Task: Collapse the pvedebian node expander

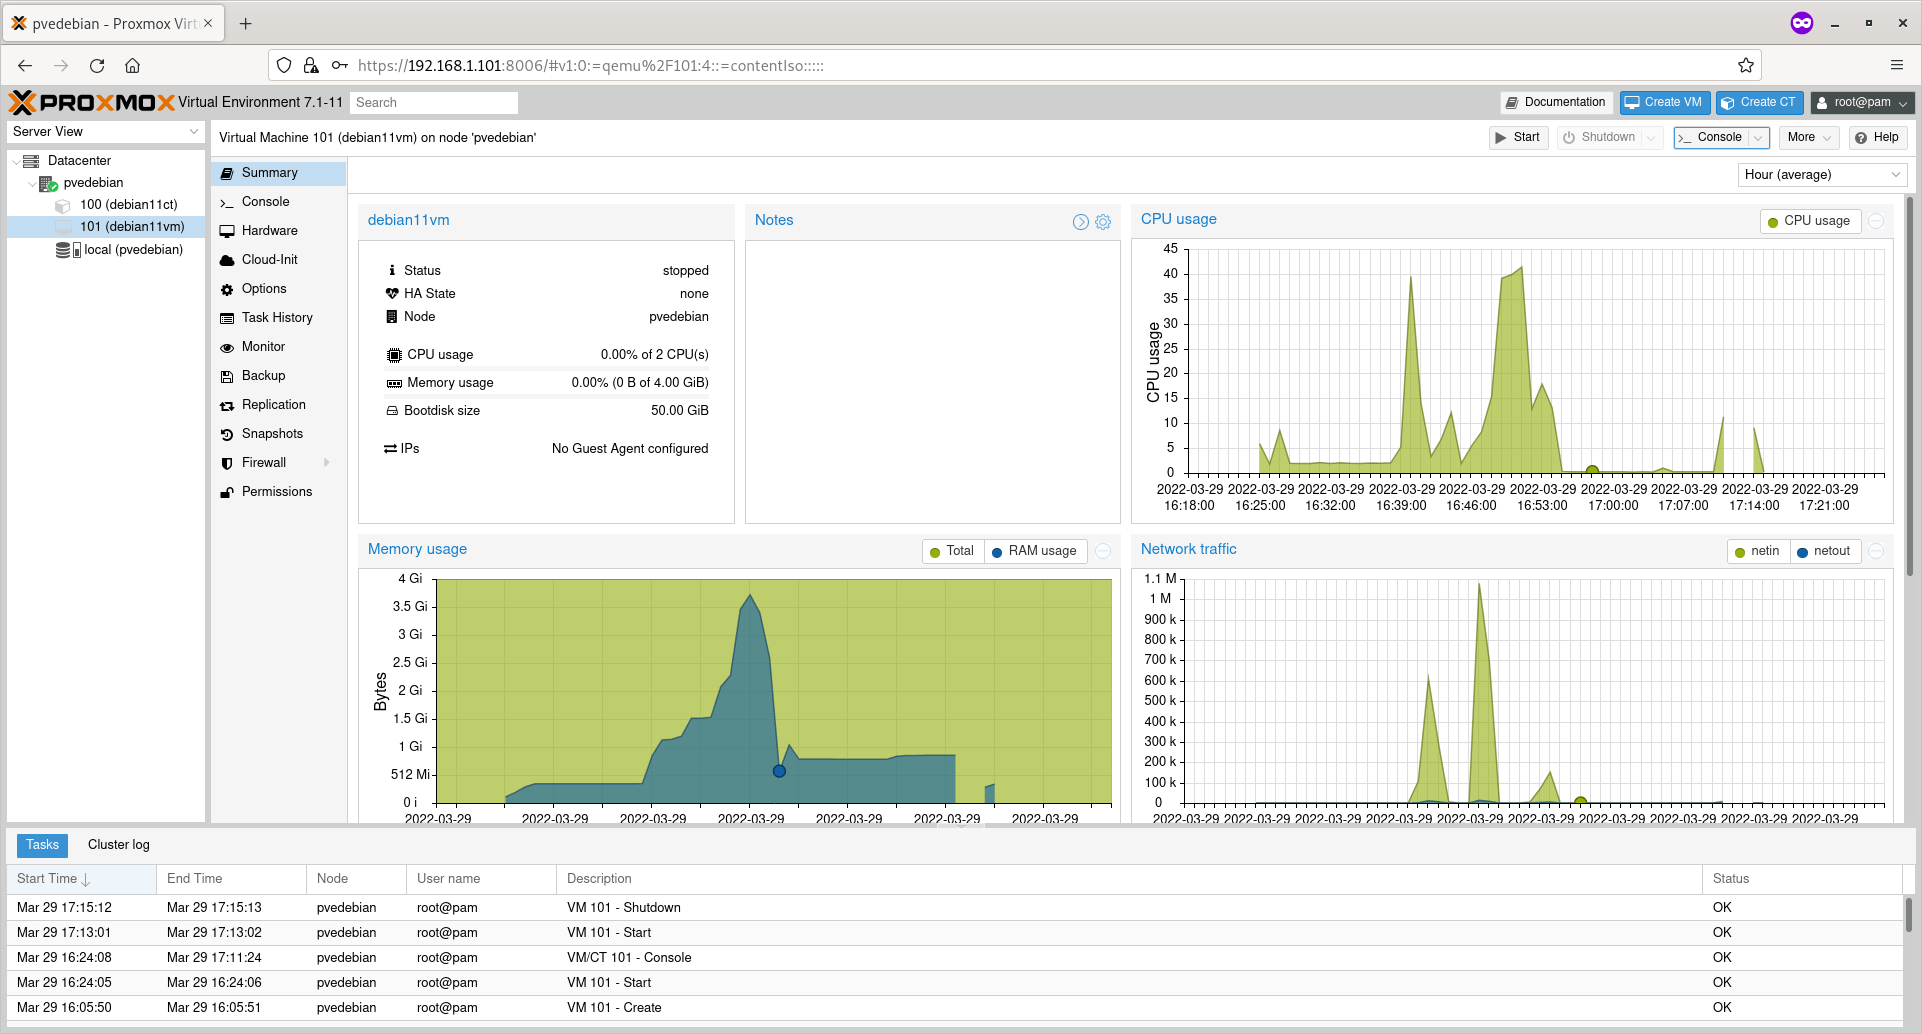Action: [x=32, y=183]
